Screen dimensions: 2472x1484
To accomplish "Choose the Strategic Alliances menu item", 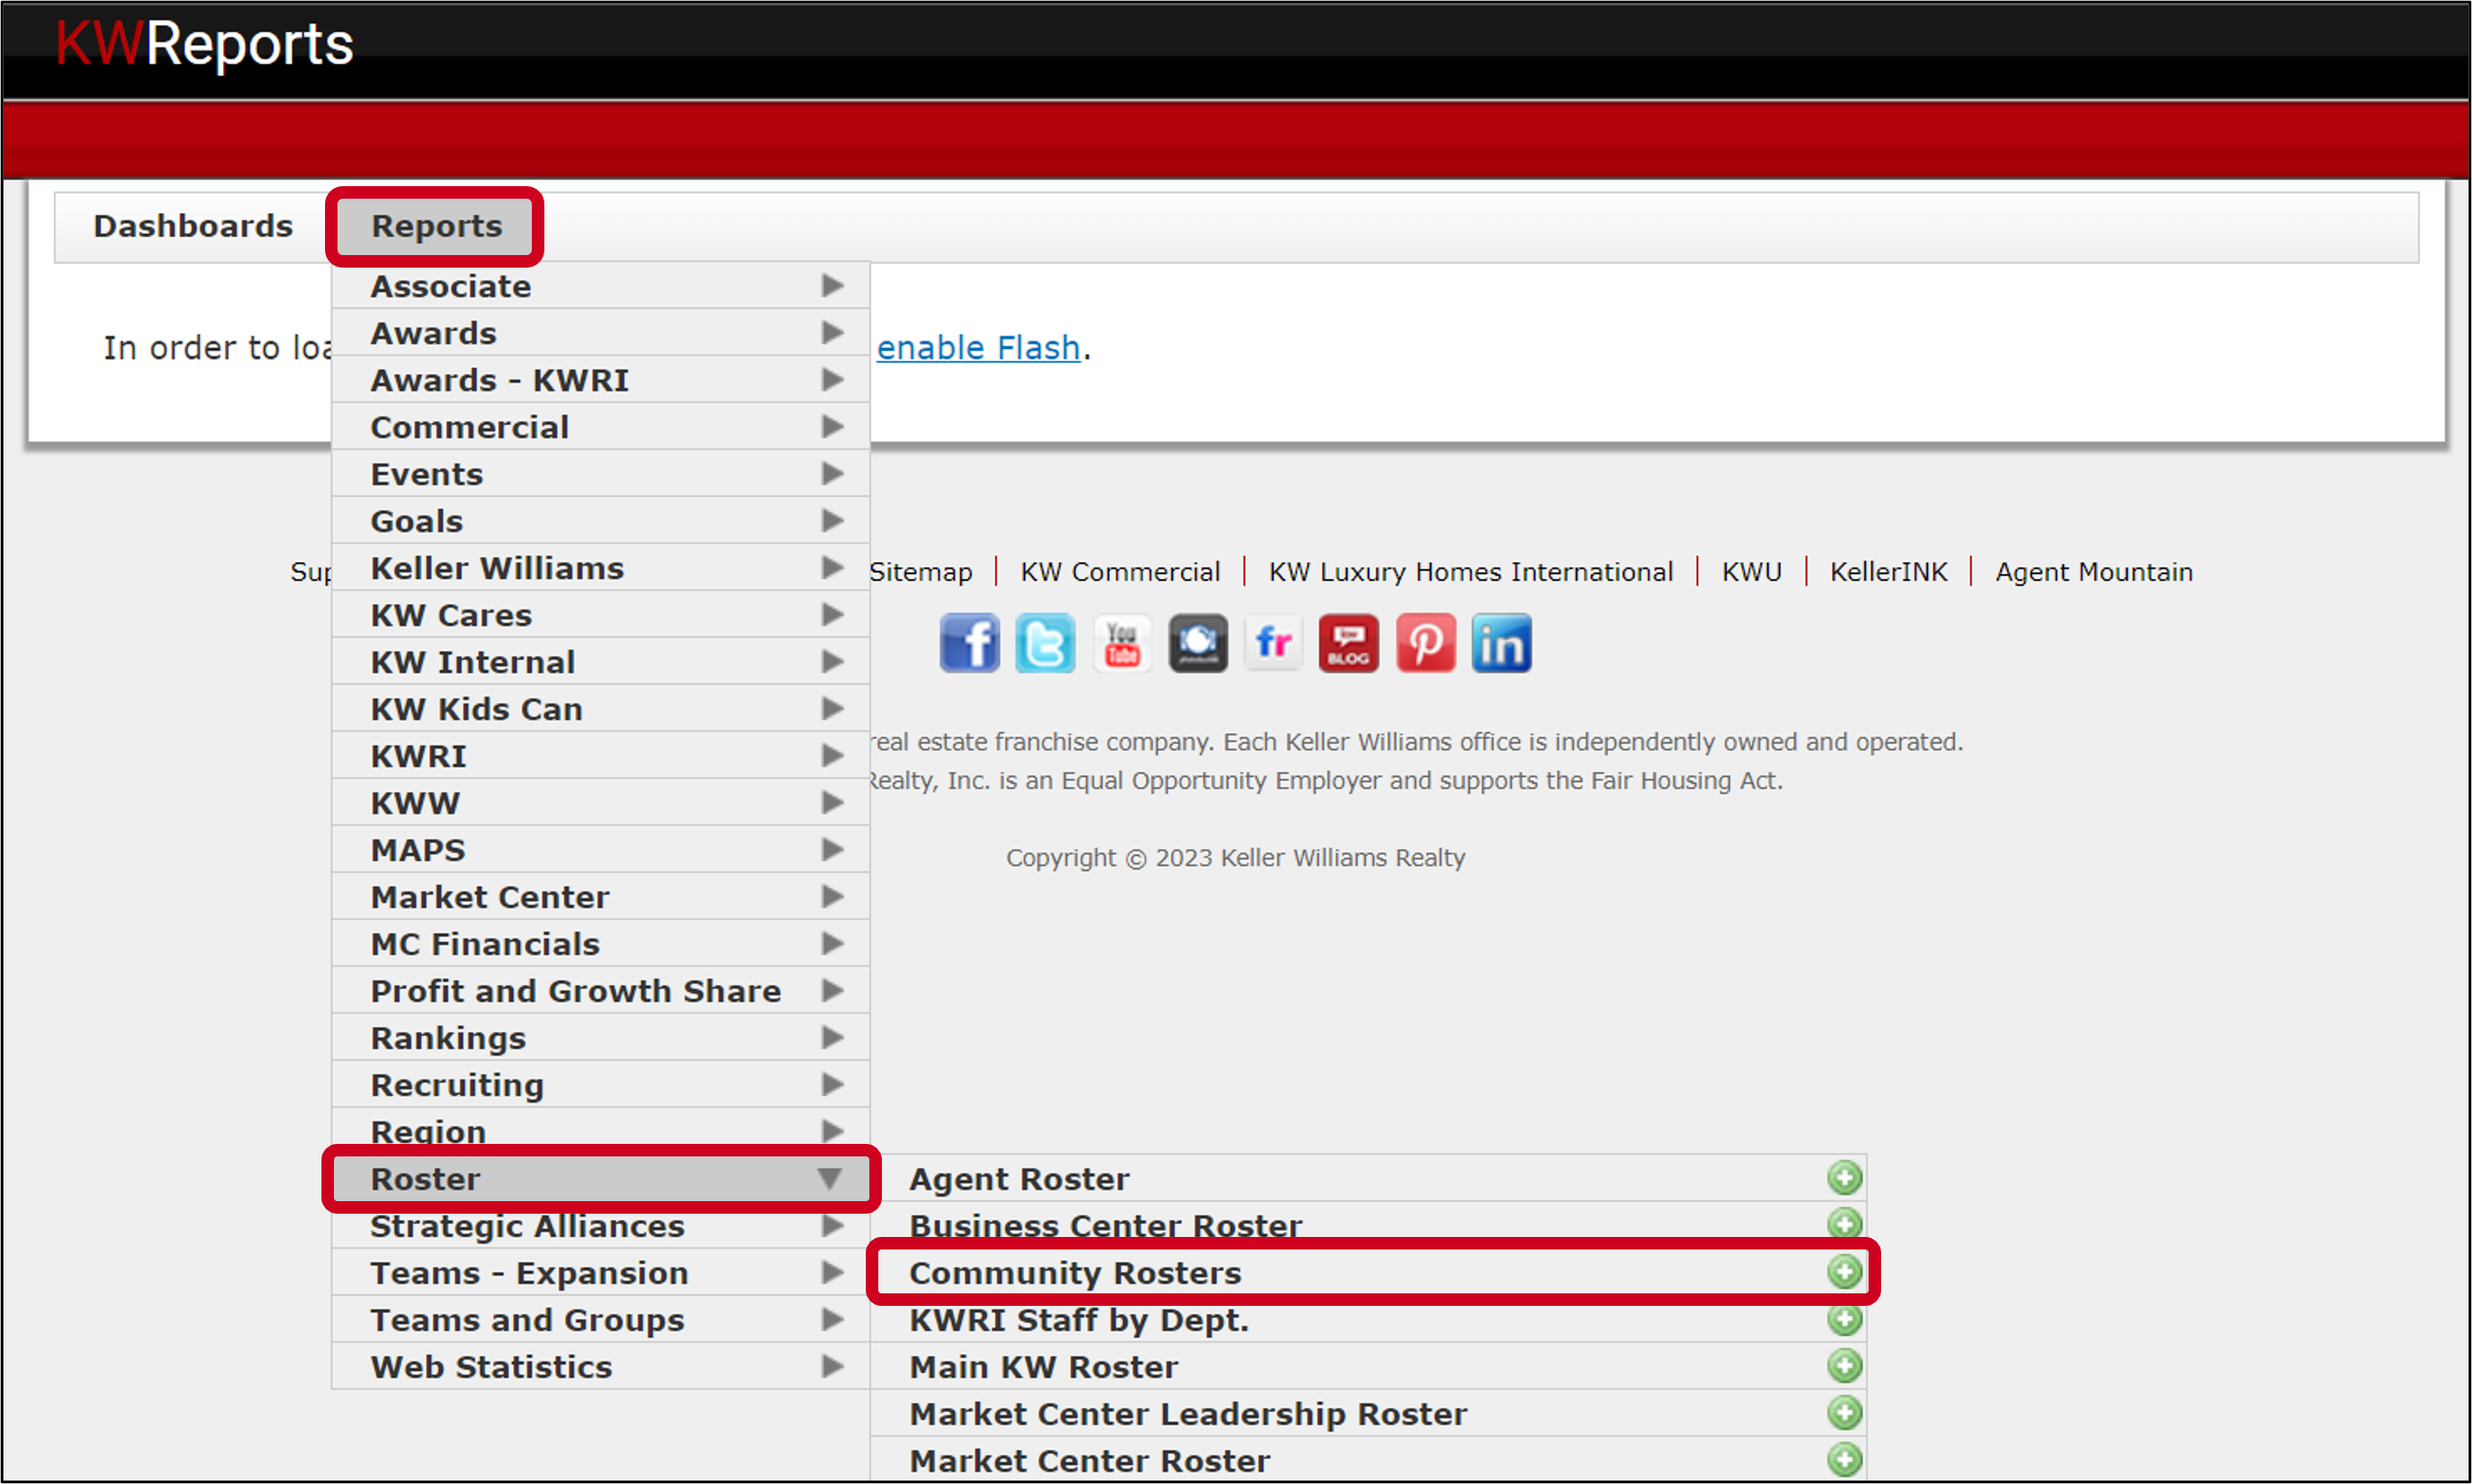I will click(x=601, y=1226).
